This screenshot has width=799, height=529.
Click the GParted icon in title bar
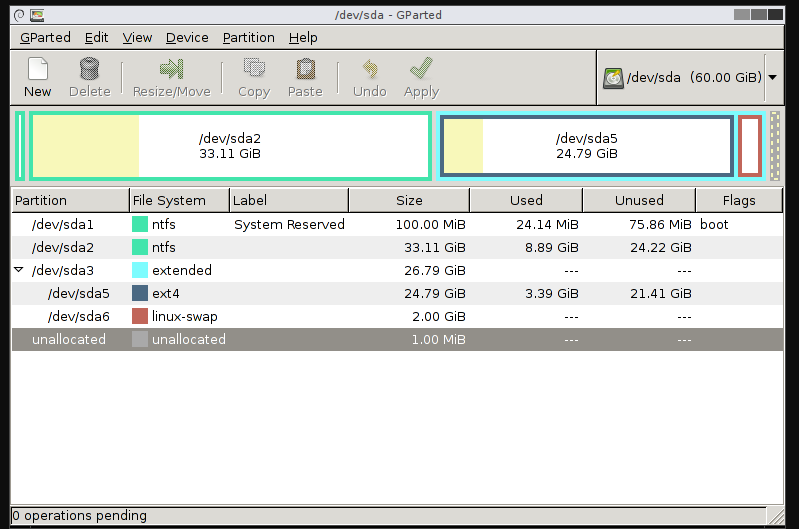coord(37,15)
